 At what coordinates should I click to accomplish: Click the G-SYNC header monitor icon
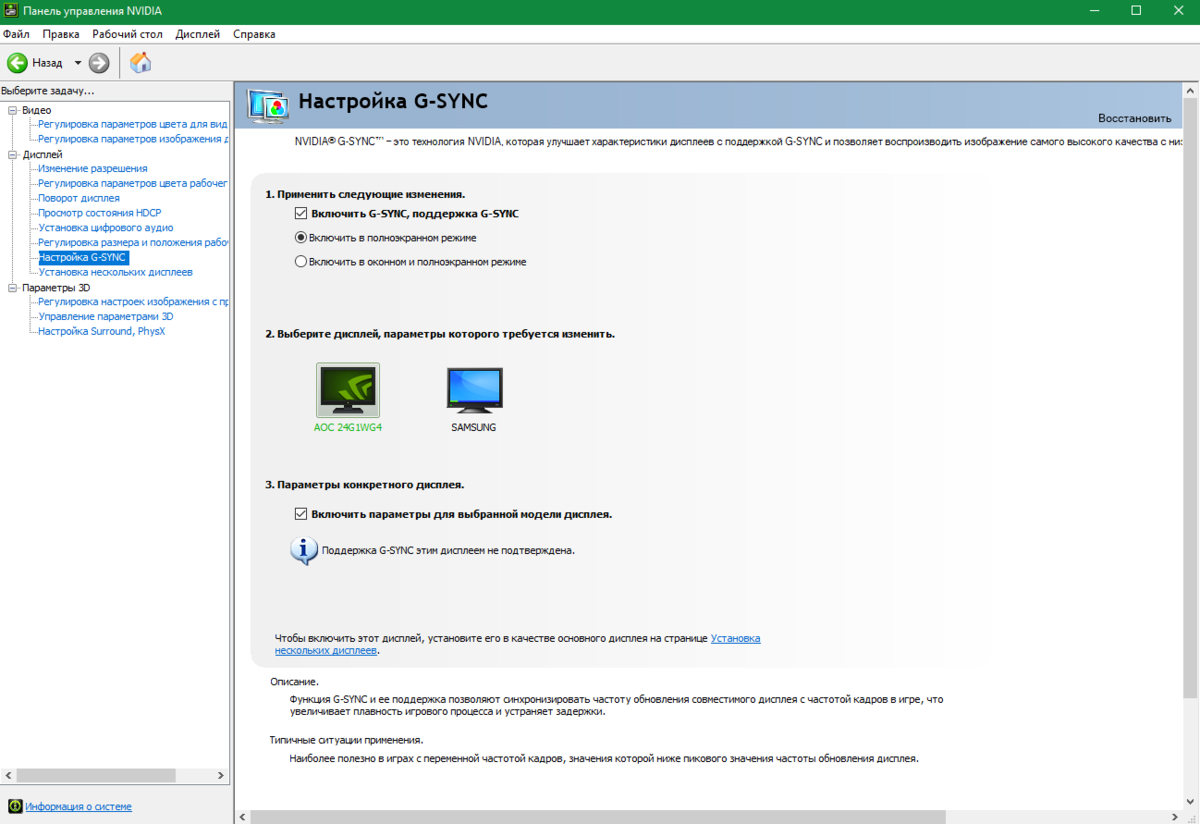[267, 105]
